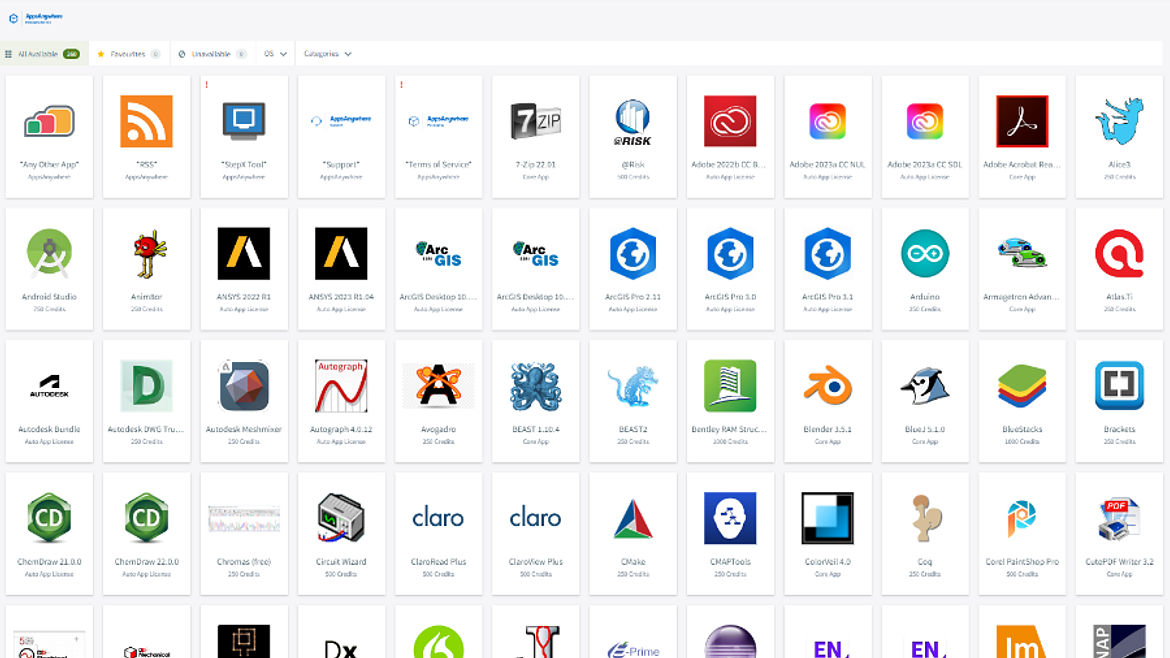Open the orange RSS feed icon

pyautogui.click(x=146, y=121)
